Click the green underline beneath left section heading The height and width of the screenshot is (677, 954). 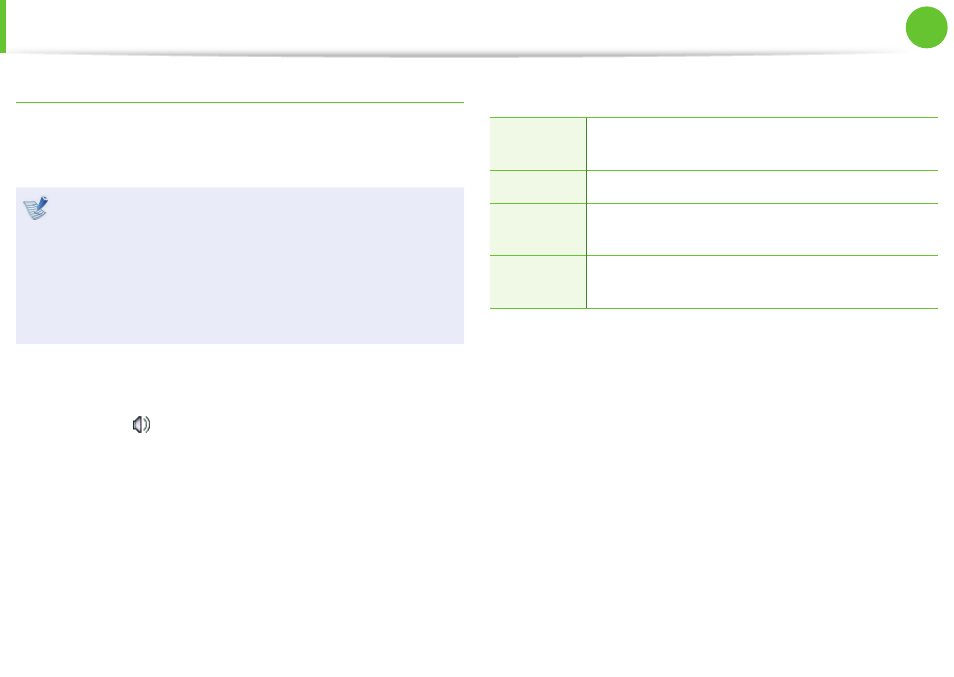240,102
